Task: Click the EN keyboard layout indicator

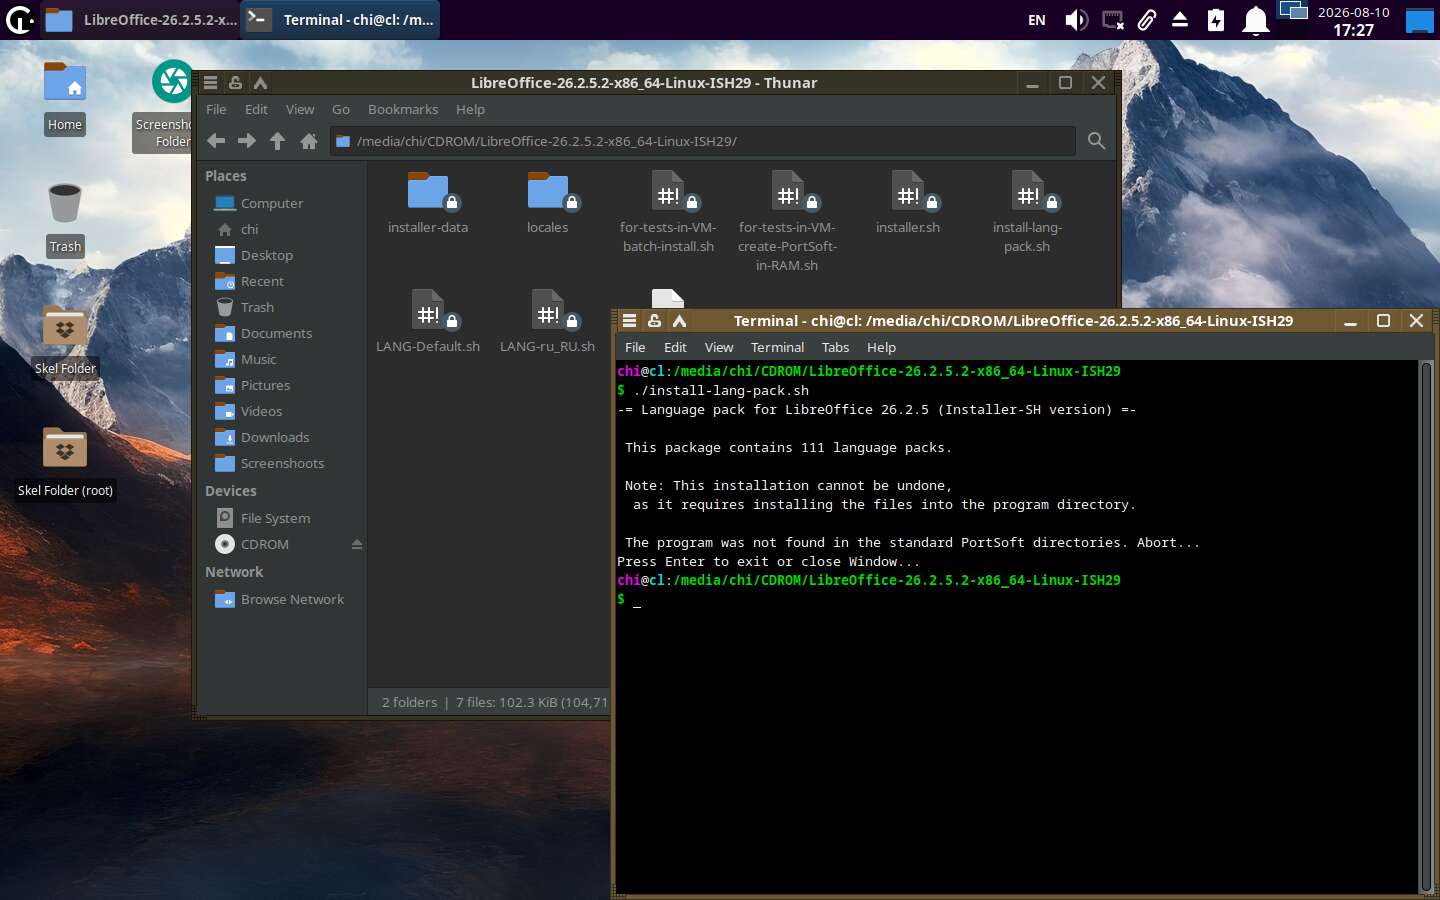Action: pos(1037,20)
